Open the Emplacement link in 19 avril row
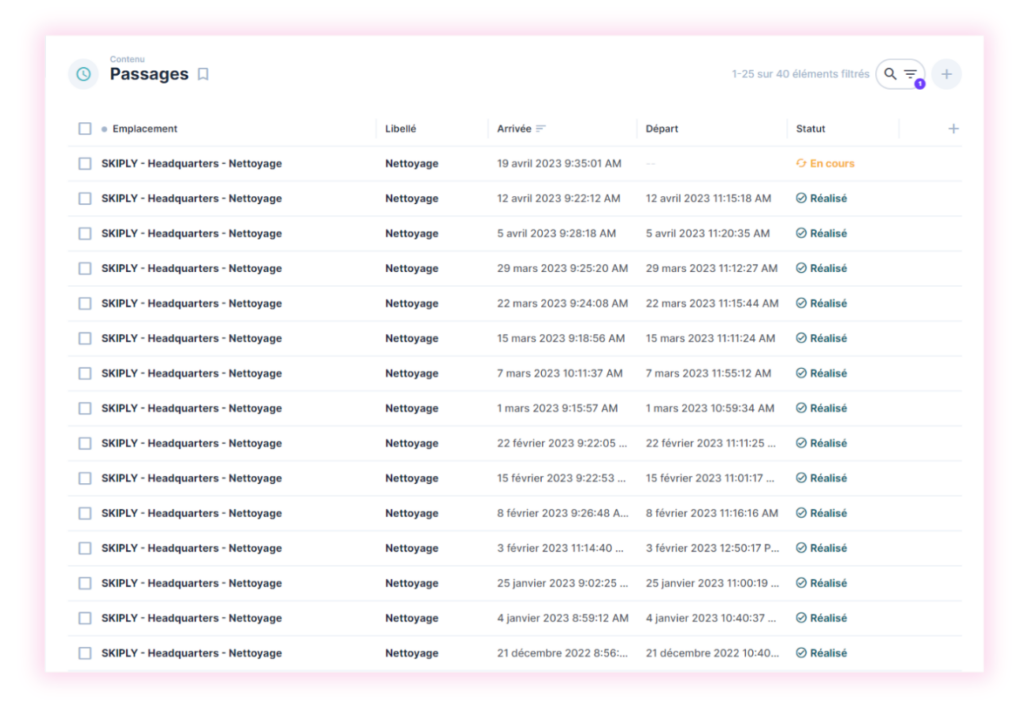1024x703 pixels. pyautogui.click(x=191, y=163)
